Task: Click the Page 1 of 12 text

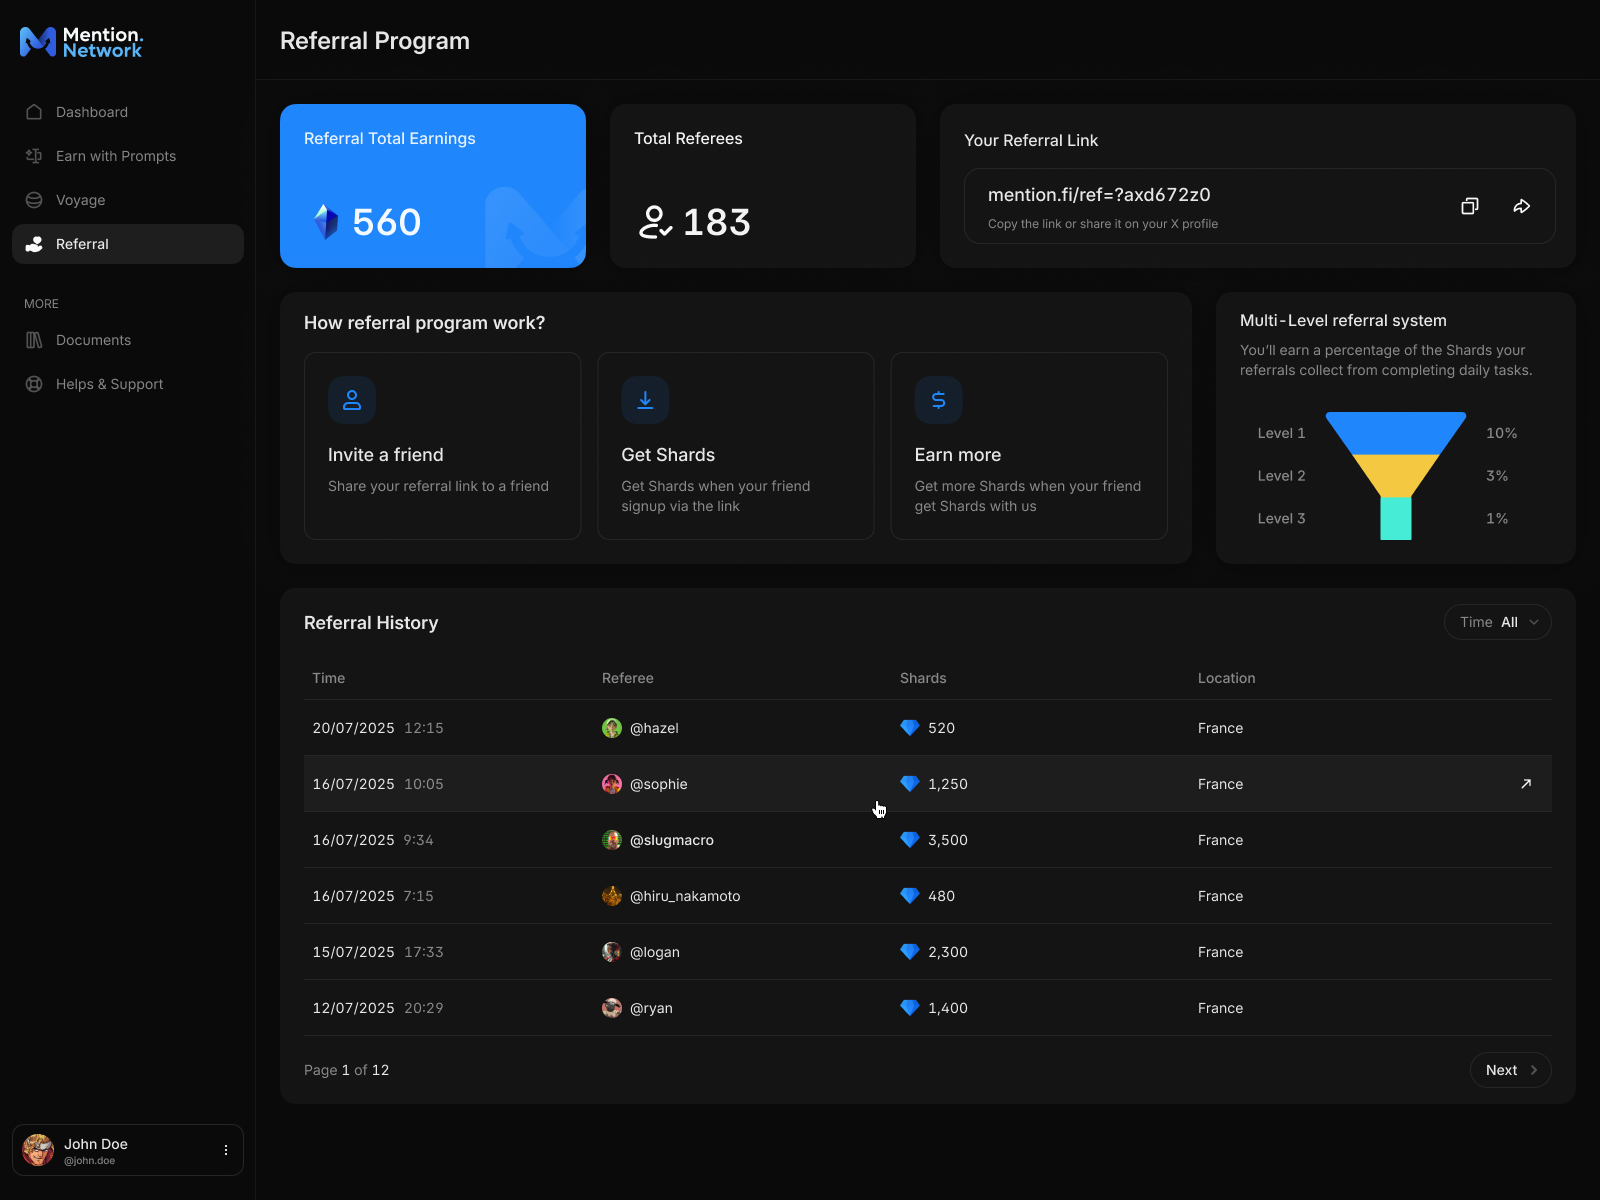Action: pyautogui.click(x=346, y=1070)
